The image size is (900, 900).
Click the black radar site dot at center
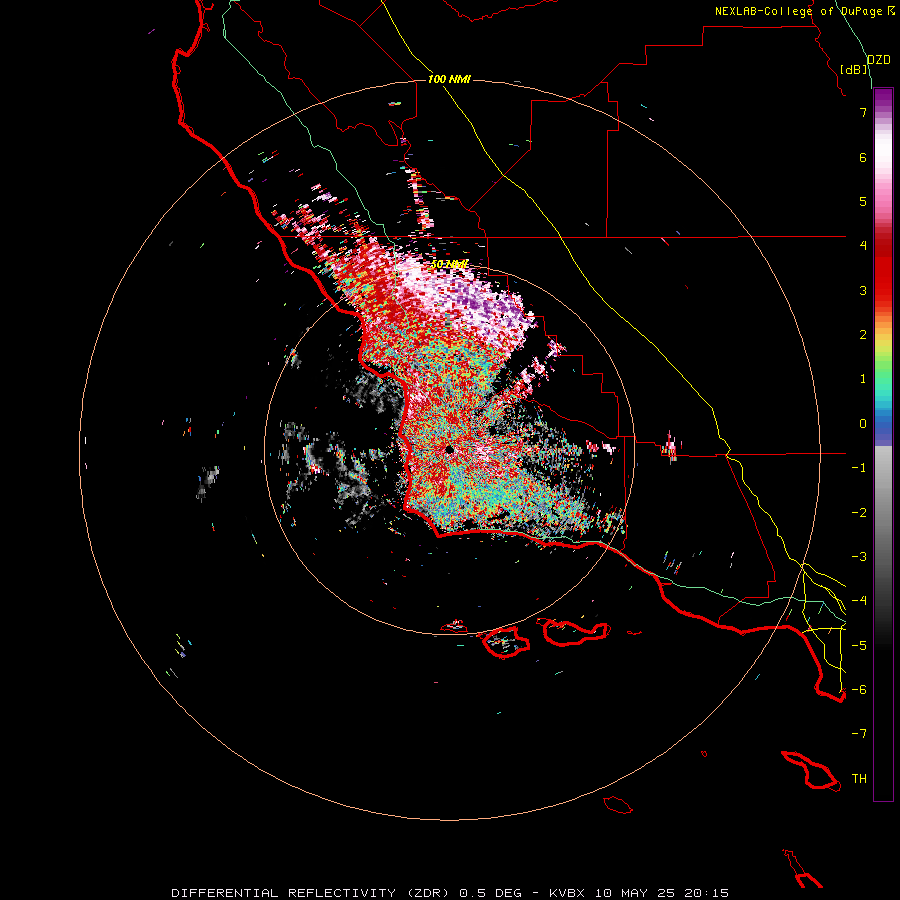(x=449, y=450)
